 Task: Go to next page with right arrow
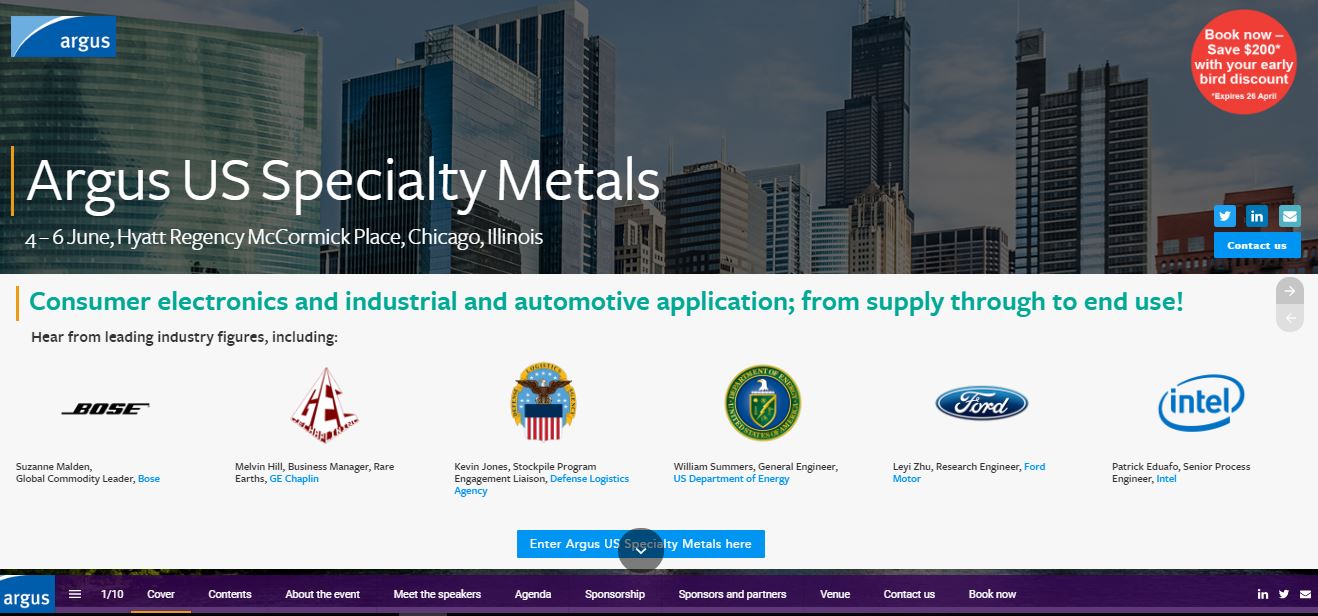1290,291
